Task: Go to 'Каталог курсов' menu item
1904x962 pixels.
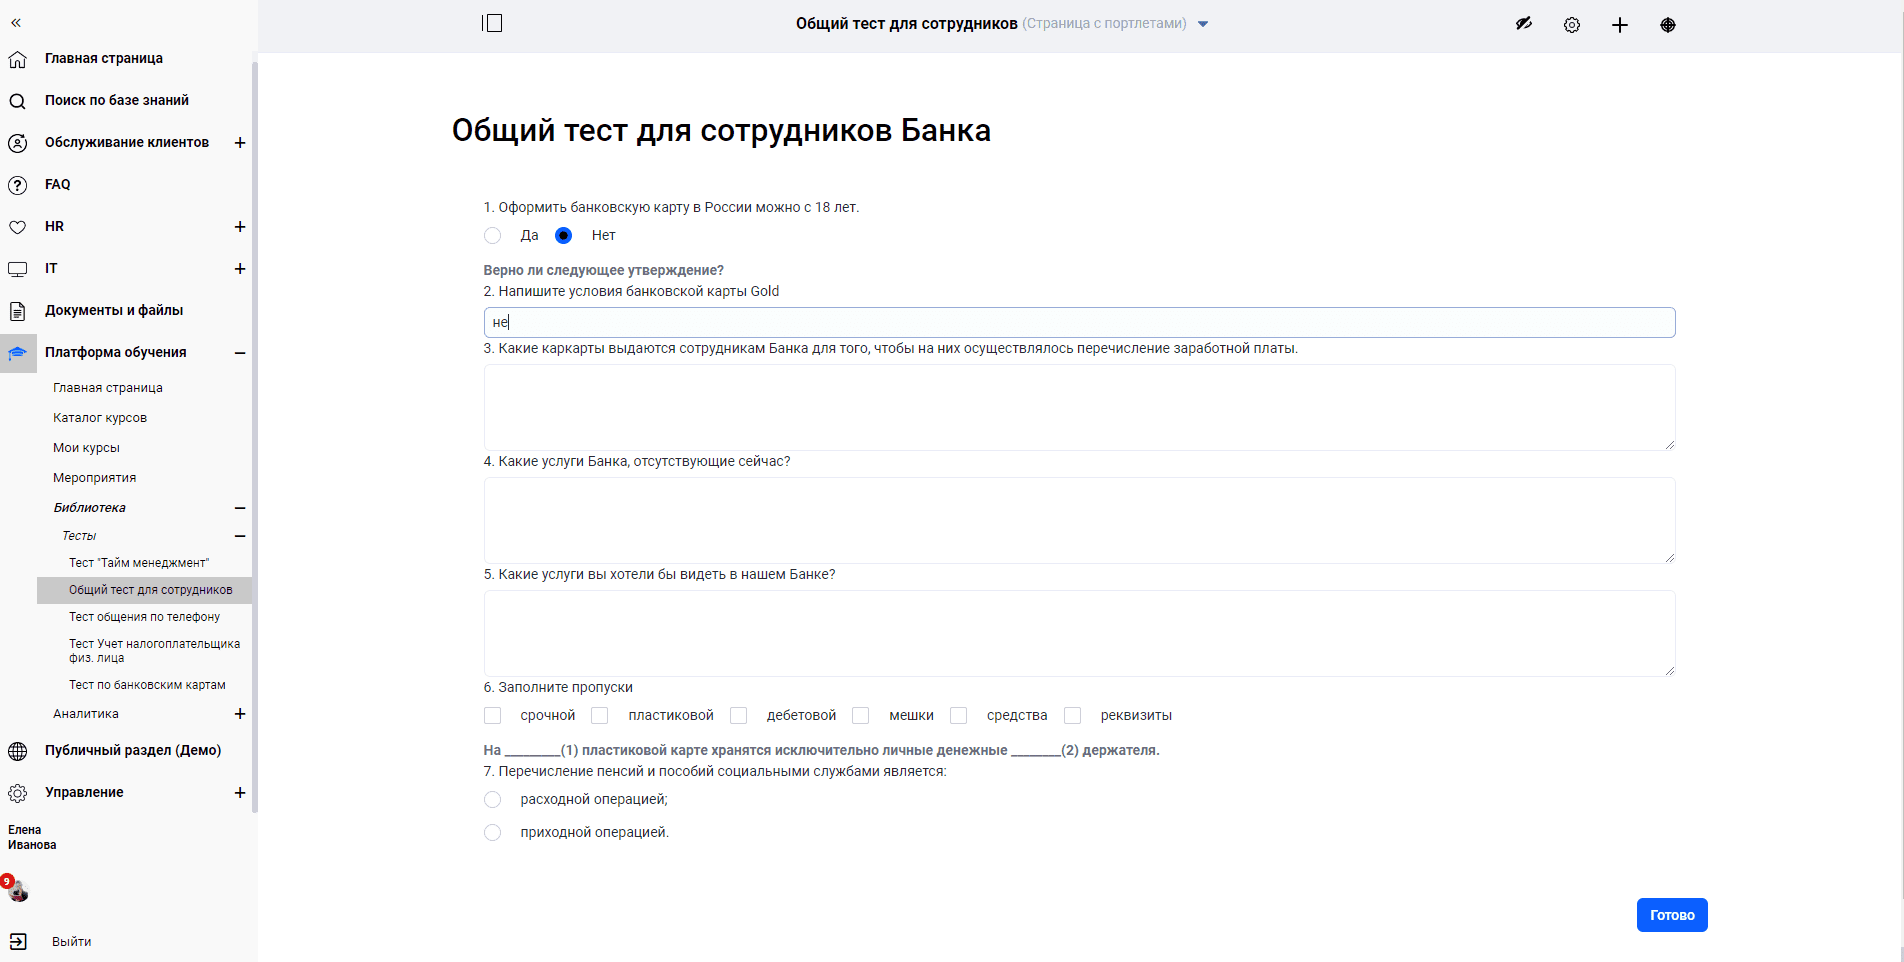Action: pyautogui.click(x=100, y=418)
